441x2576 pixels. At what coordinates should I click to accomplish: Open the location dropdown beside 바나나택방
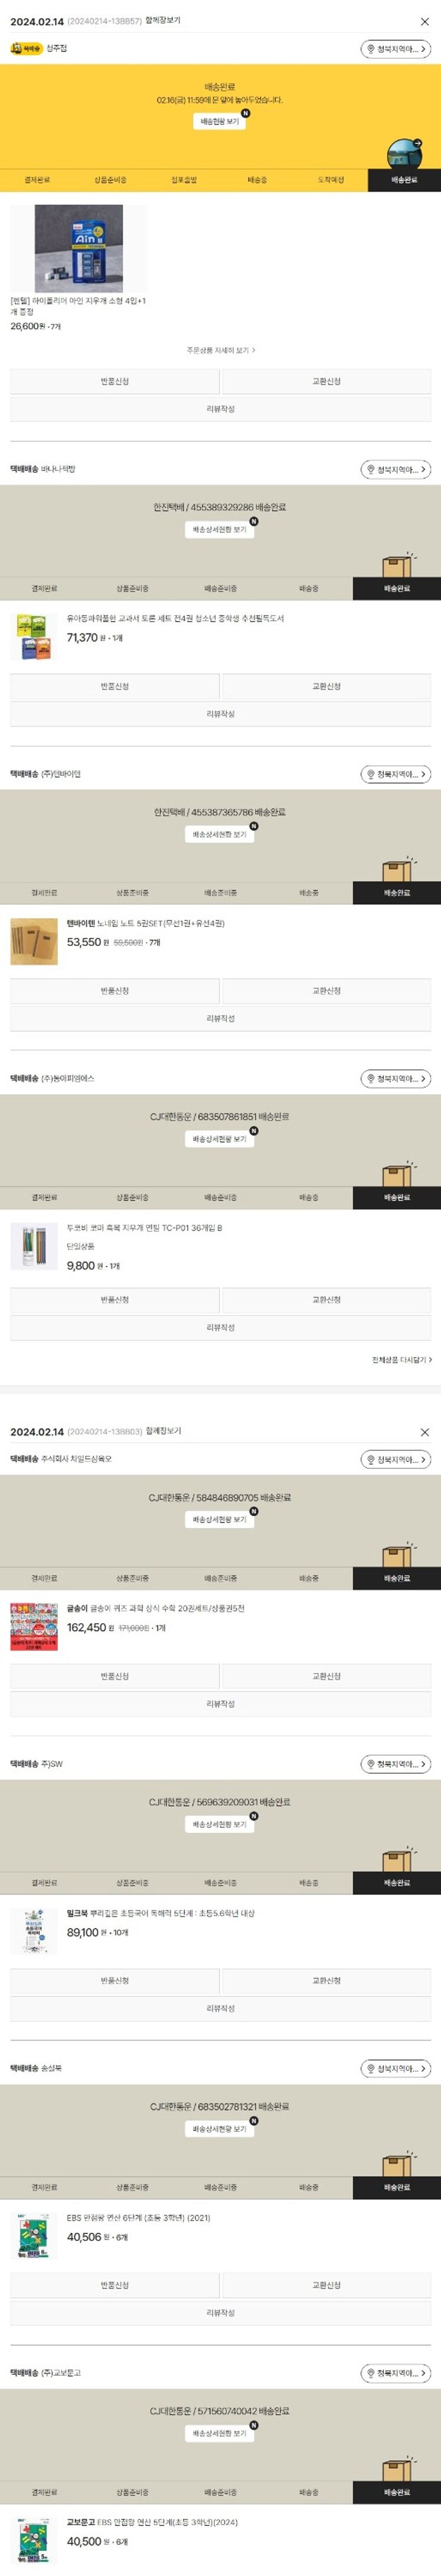pyautogui.click(x=396, y=469)
